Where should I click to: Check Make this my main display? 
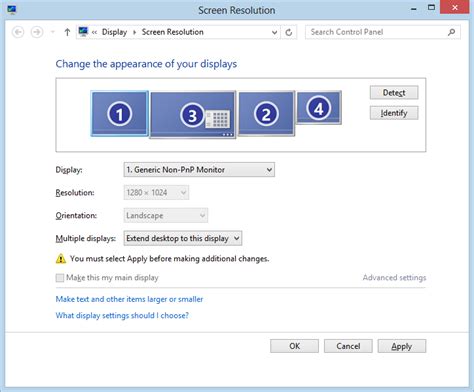60,278
